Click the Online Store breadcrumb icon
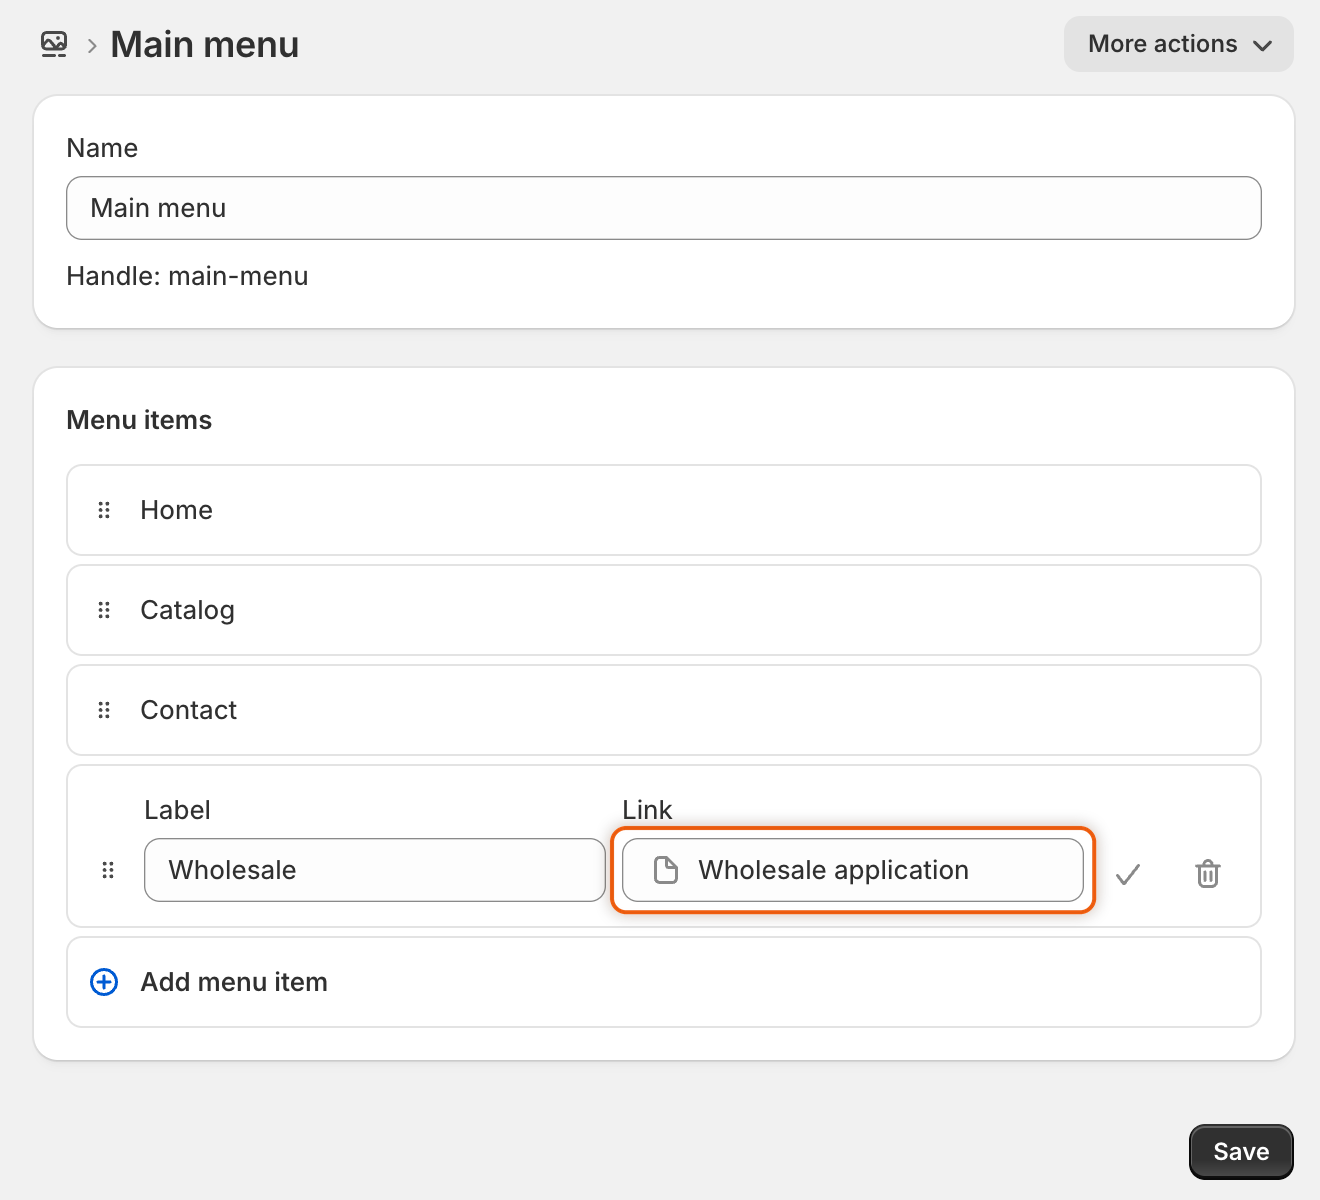This screenshot has height=1200, width=1320. (x=54, y=44)
